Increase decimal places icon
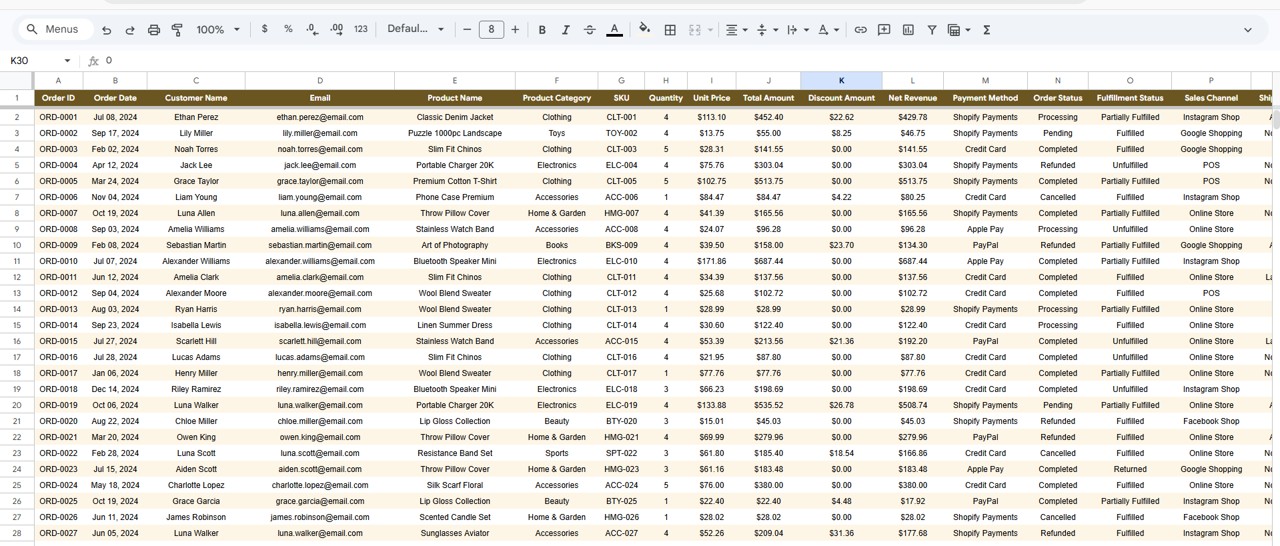 pos(336,30)
